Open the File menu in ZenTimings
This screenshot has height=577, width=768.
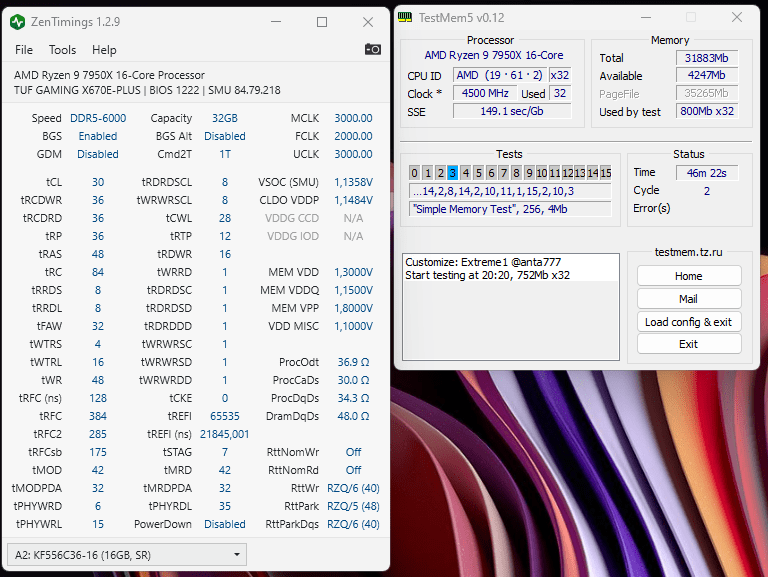[24, 50]
